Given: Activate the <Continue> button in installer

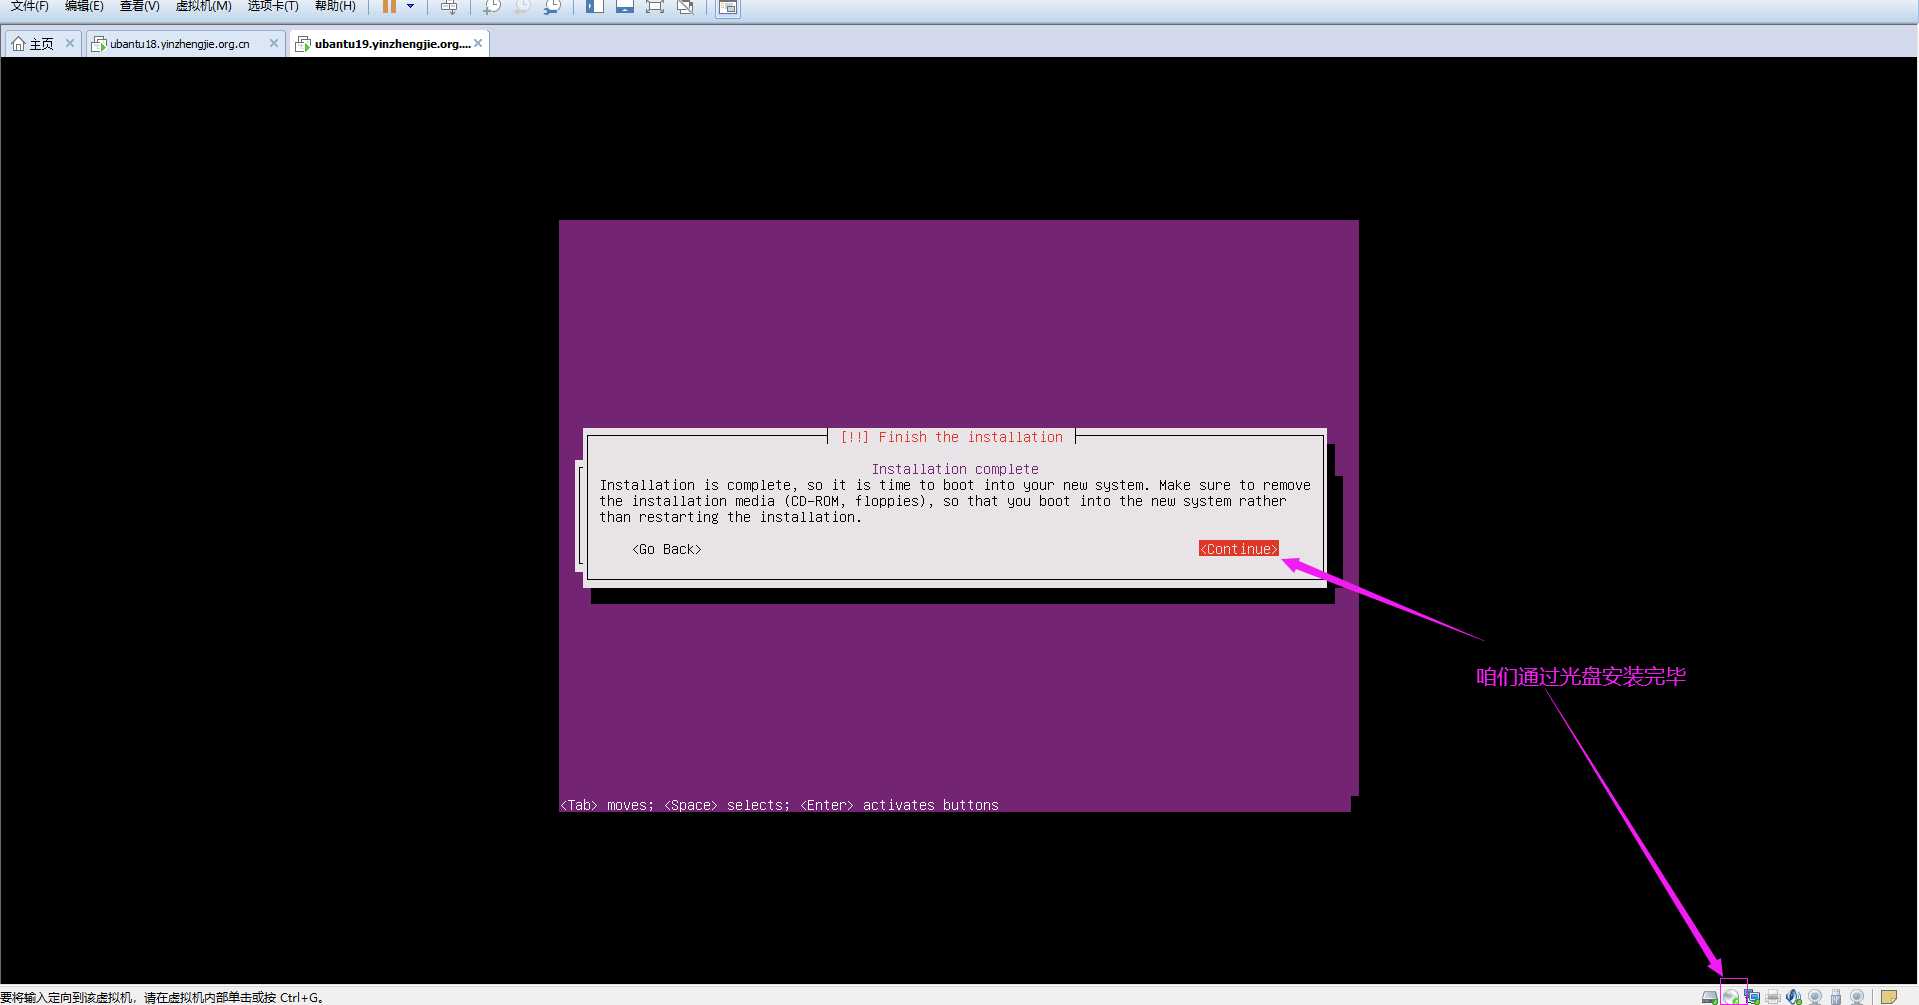Looking at the screenshot, I should click(x=1239, y=549).
